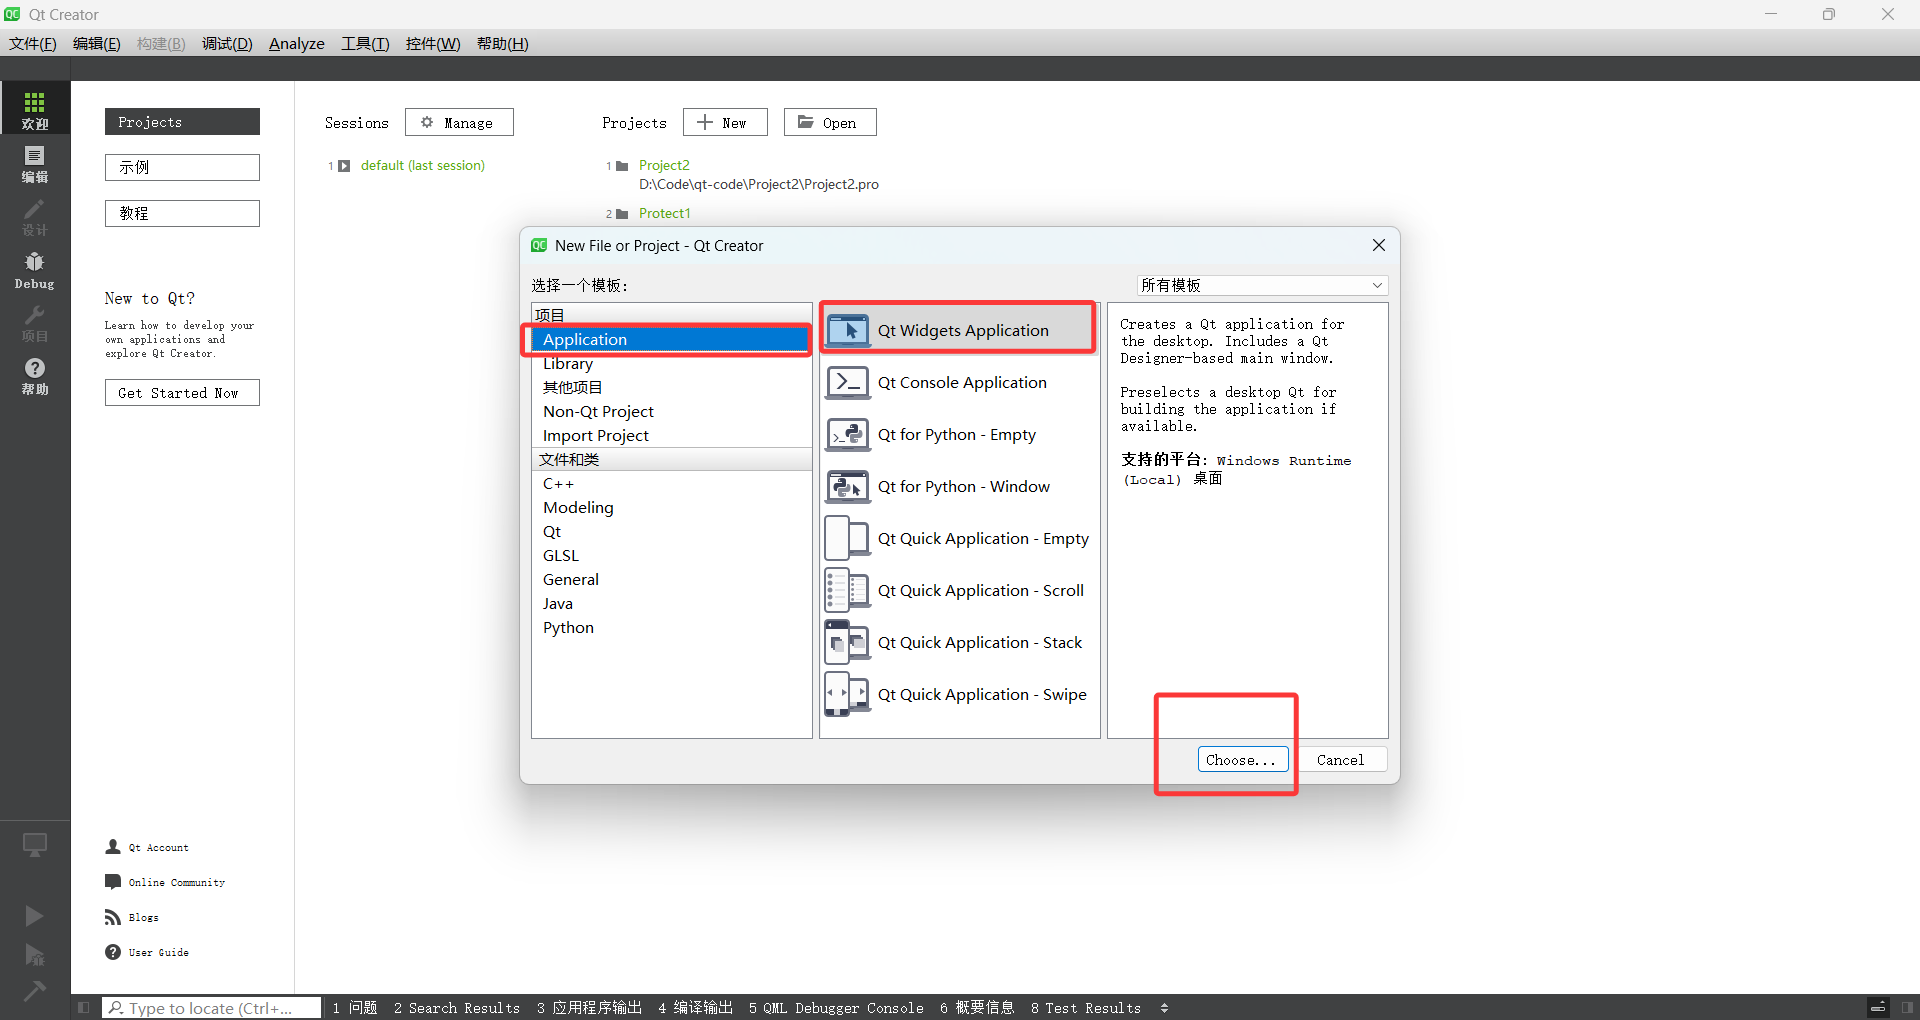Viewport: 1920px width, 1020px height.
Task: Select Qt Quick Application - Empty template
Action: [x=959, y=538]
